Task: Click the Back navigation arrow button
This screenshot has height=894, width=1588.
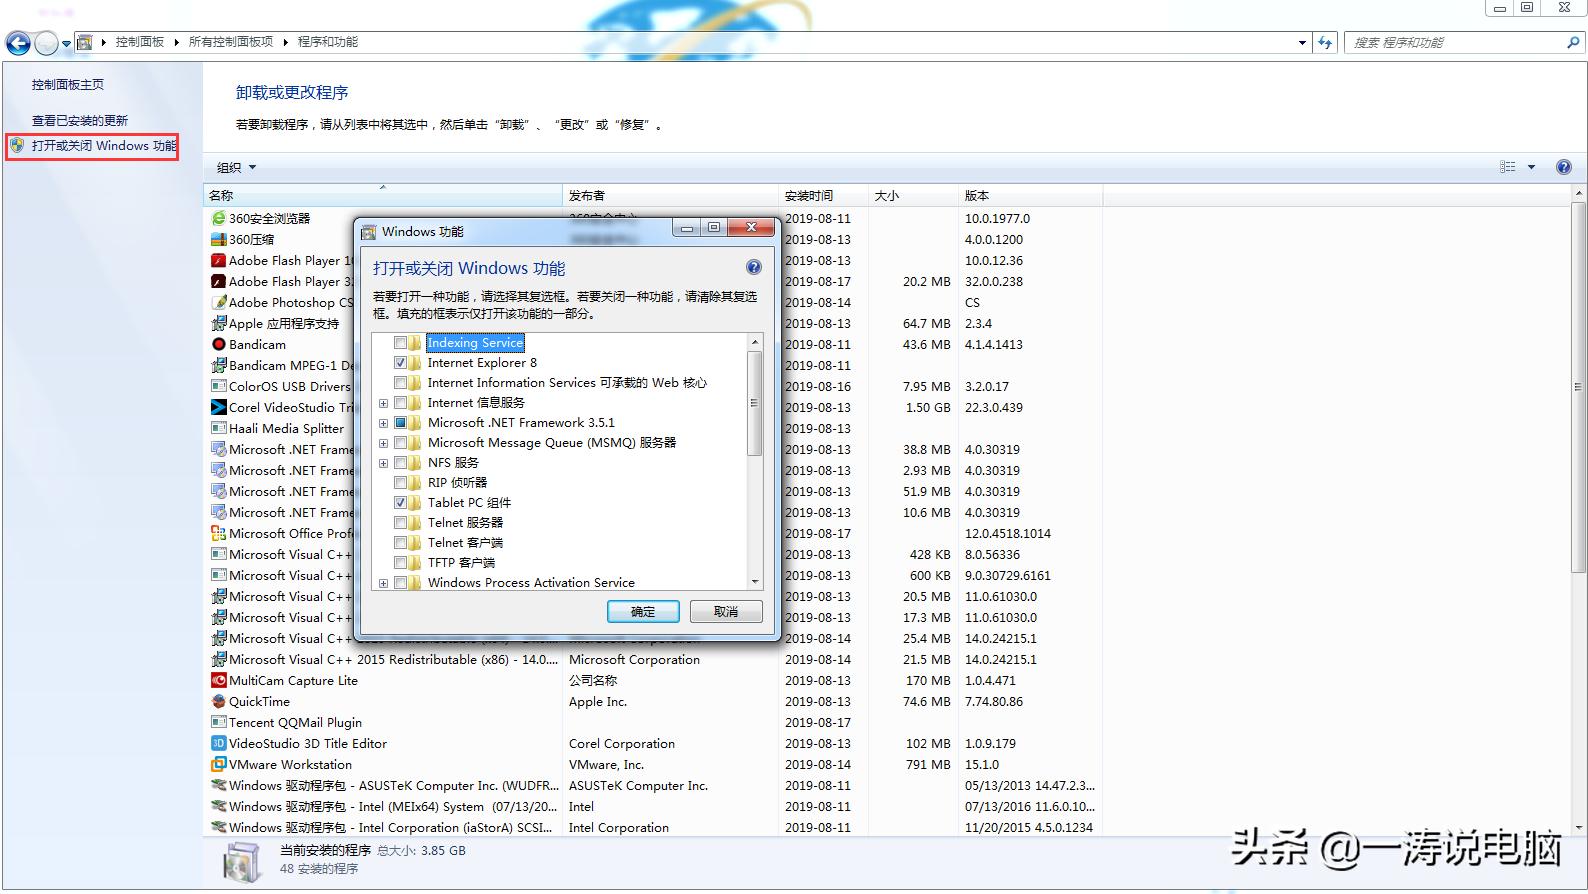Action: (18, 43)
